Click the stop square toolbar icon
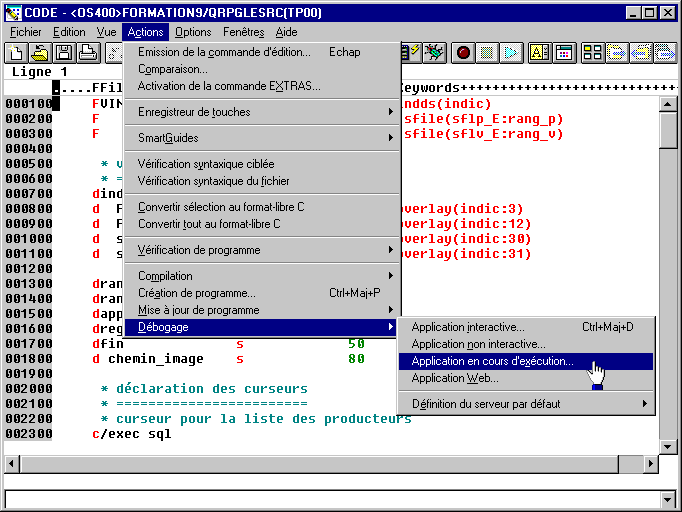This screenshot has height=512, width=682. coord(487,52)
